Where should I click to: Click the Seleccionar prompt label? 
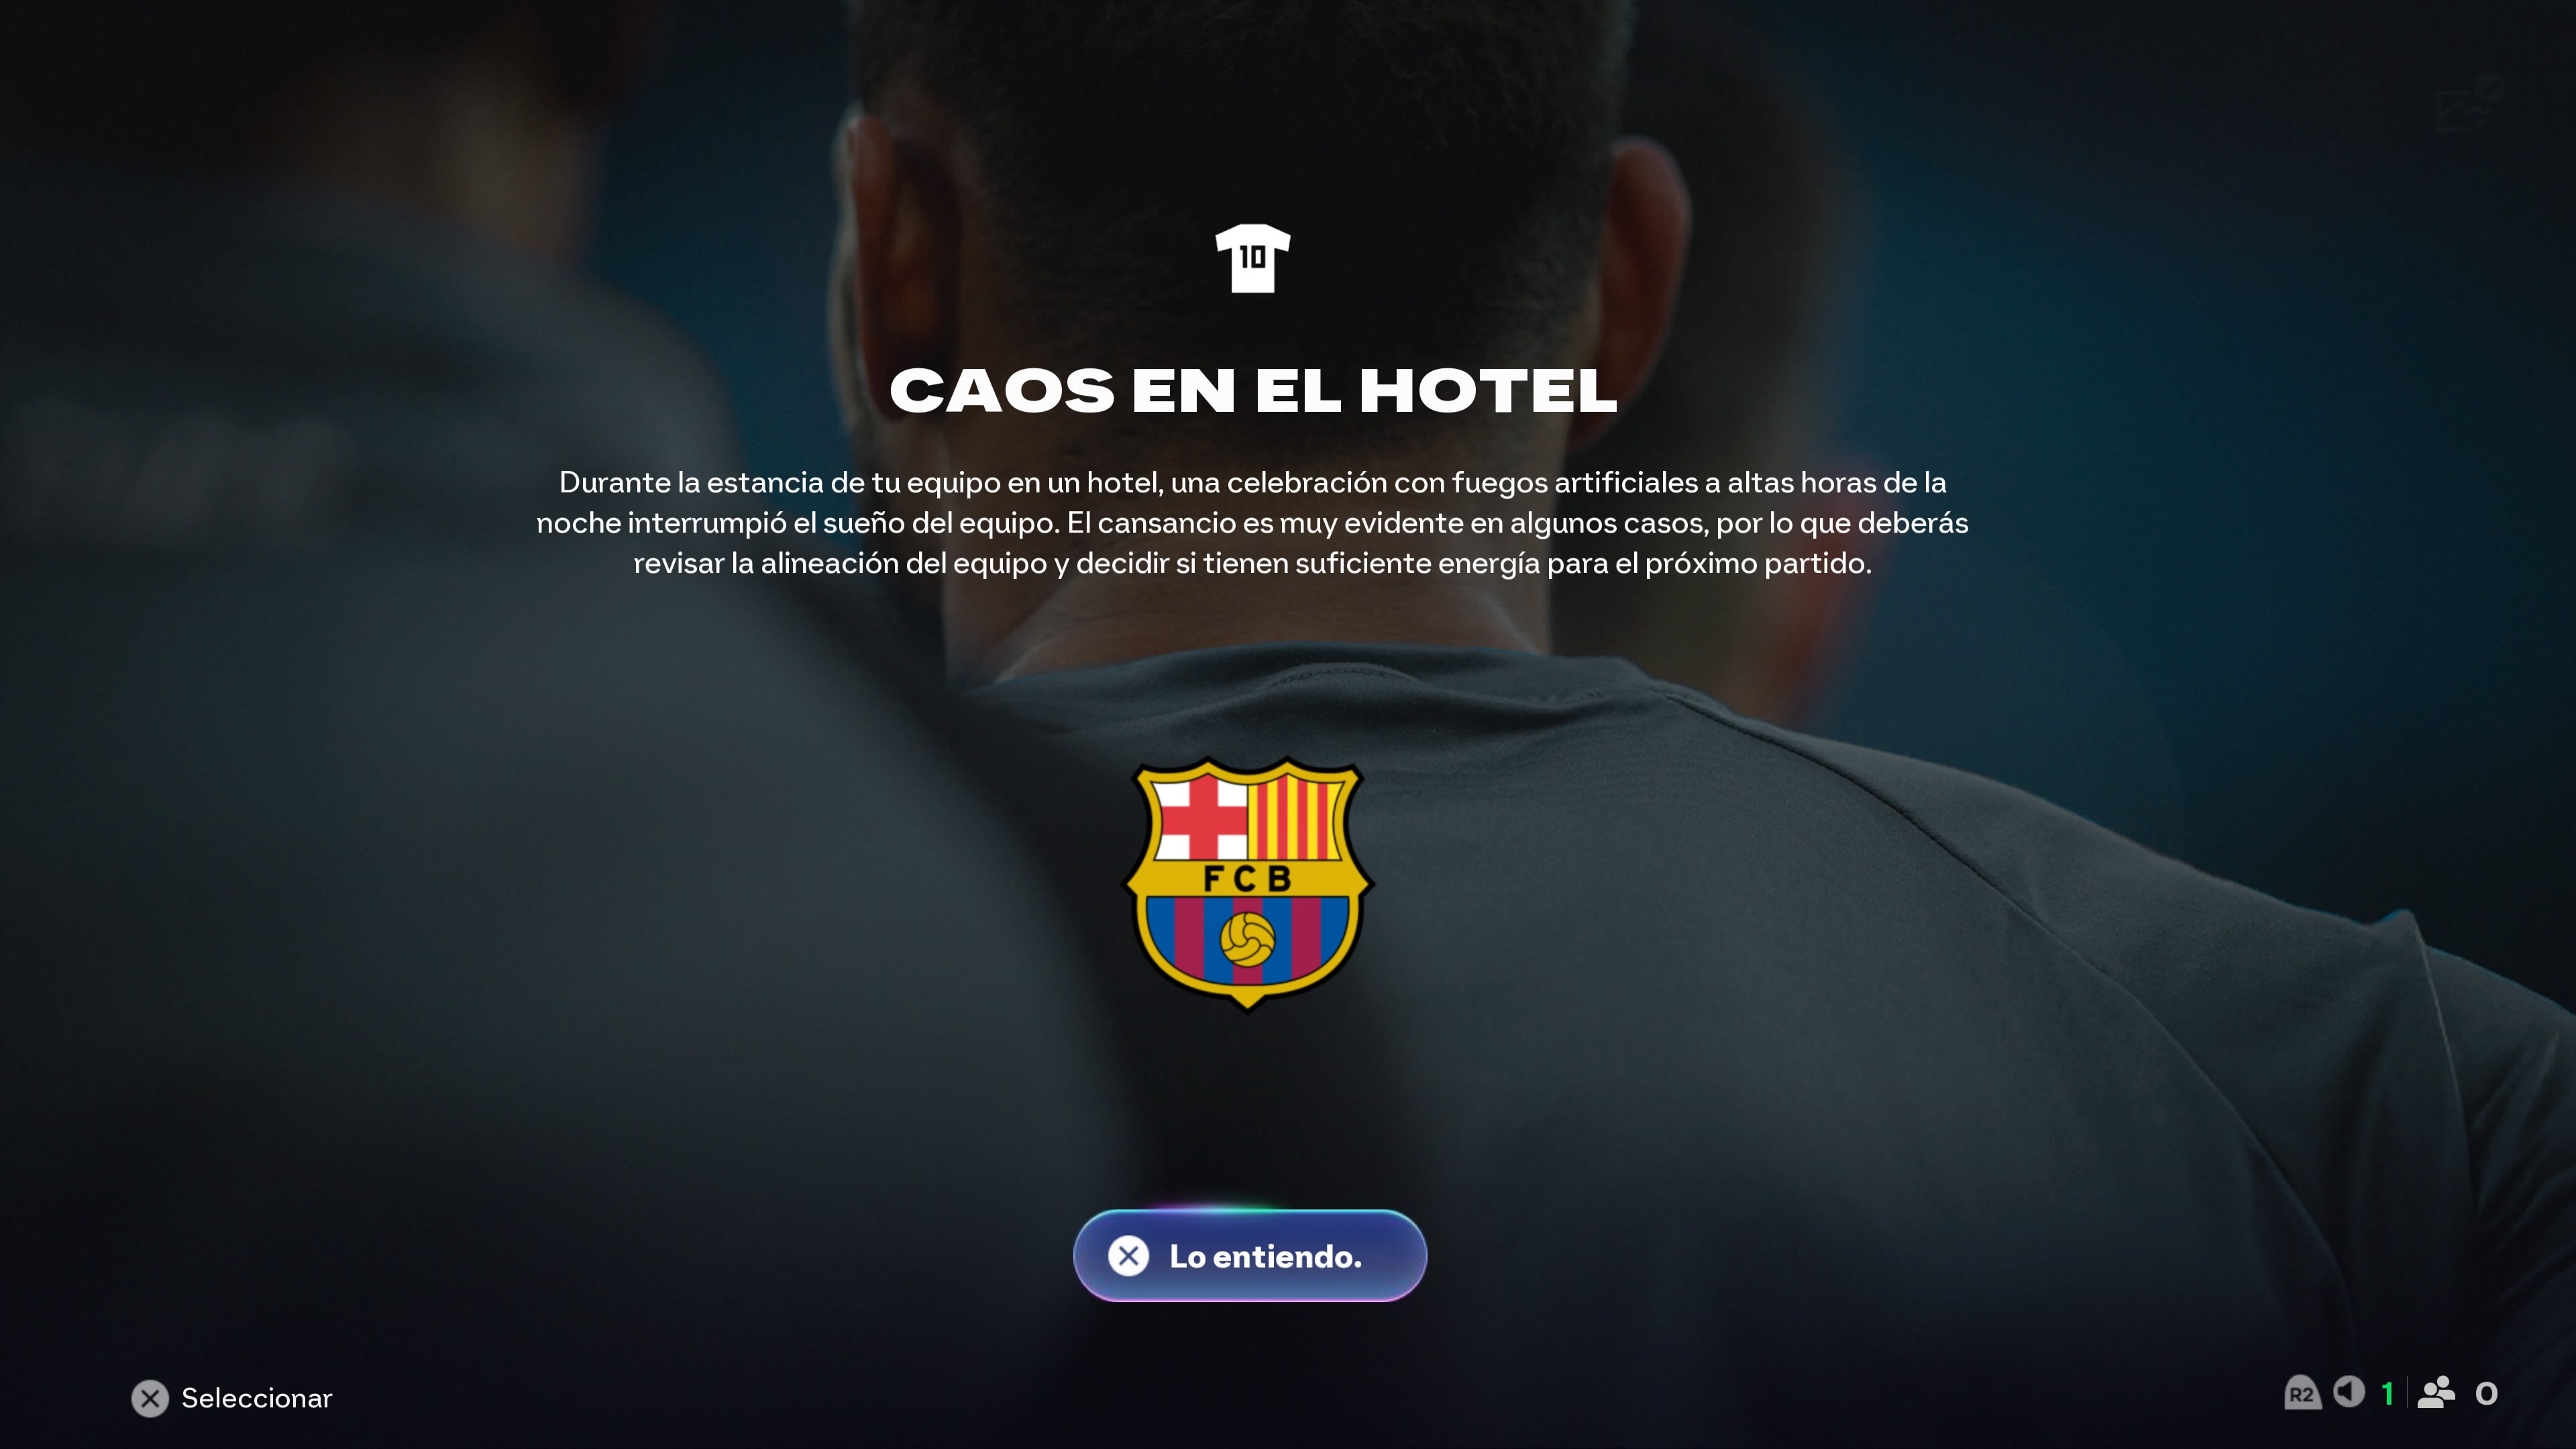tap(257, 1398)
